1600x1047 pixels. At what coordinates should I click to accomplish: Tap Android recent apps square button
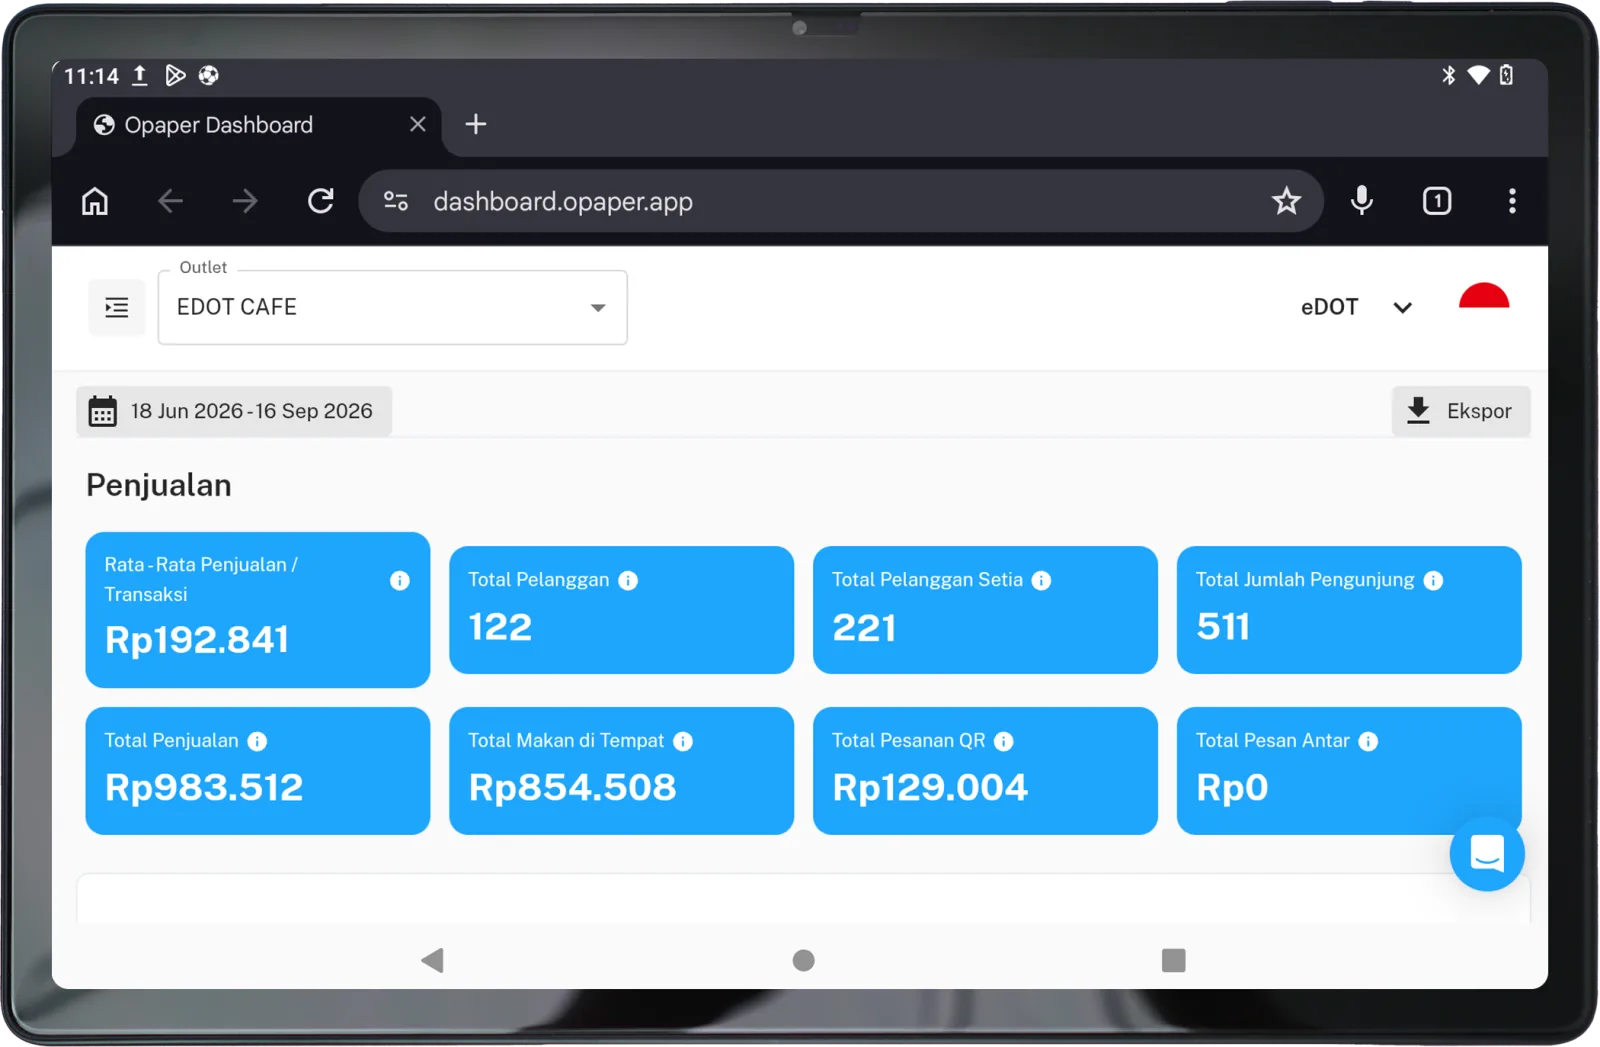[1174, 960]
